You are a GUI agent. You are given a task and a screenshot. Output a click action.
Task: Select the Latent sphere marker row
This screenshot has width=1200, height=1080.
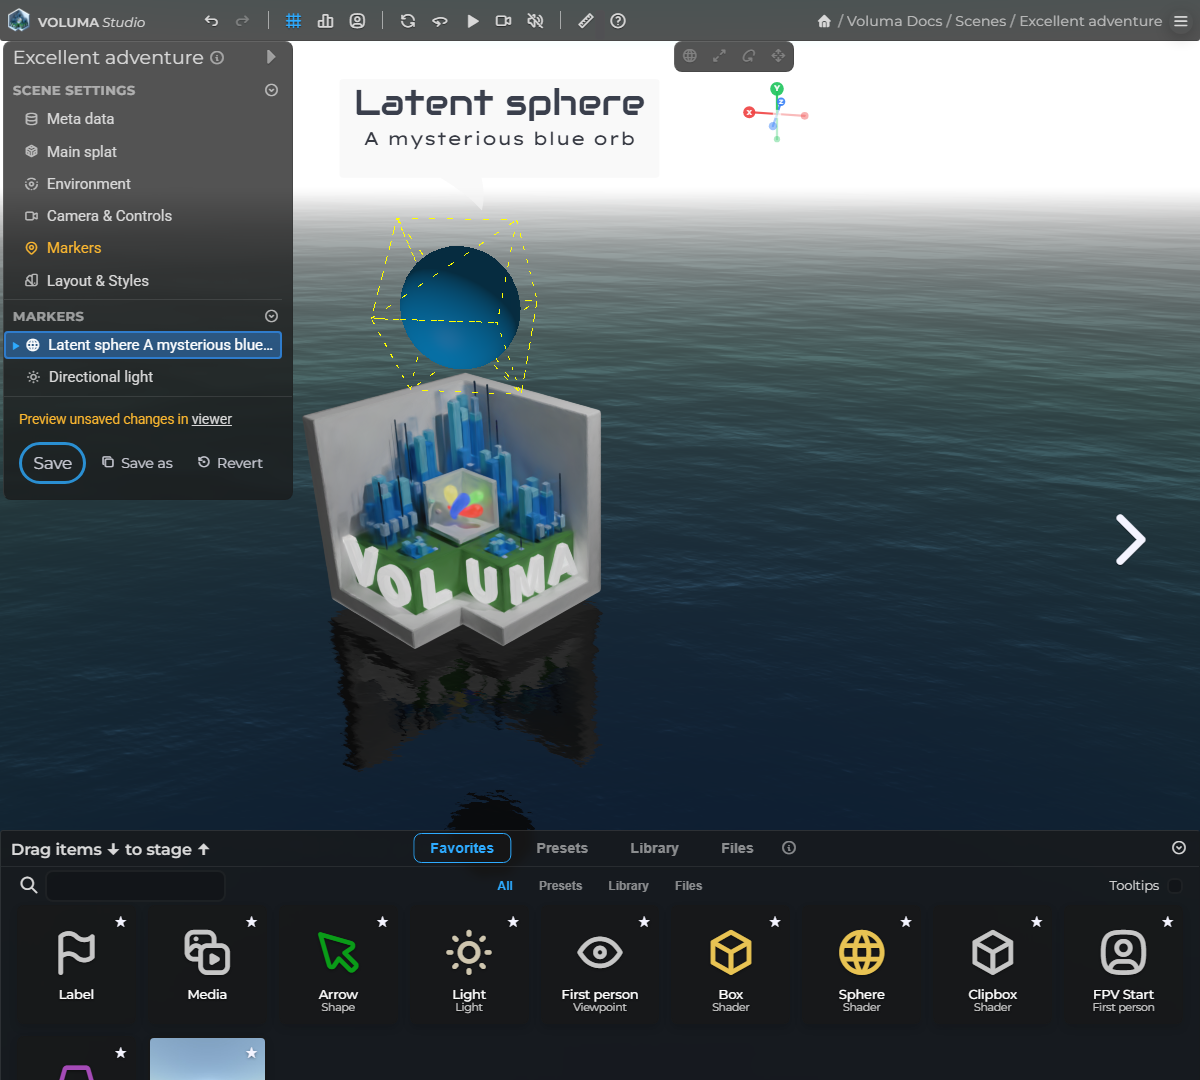tap(143, 345)
